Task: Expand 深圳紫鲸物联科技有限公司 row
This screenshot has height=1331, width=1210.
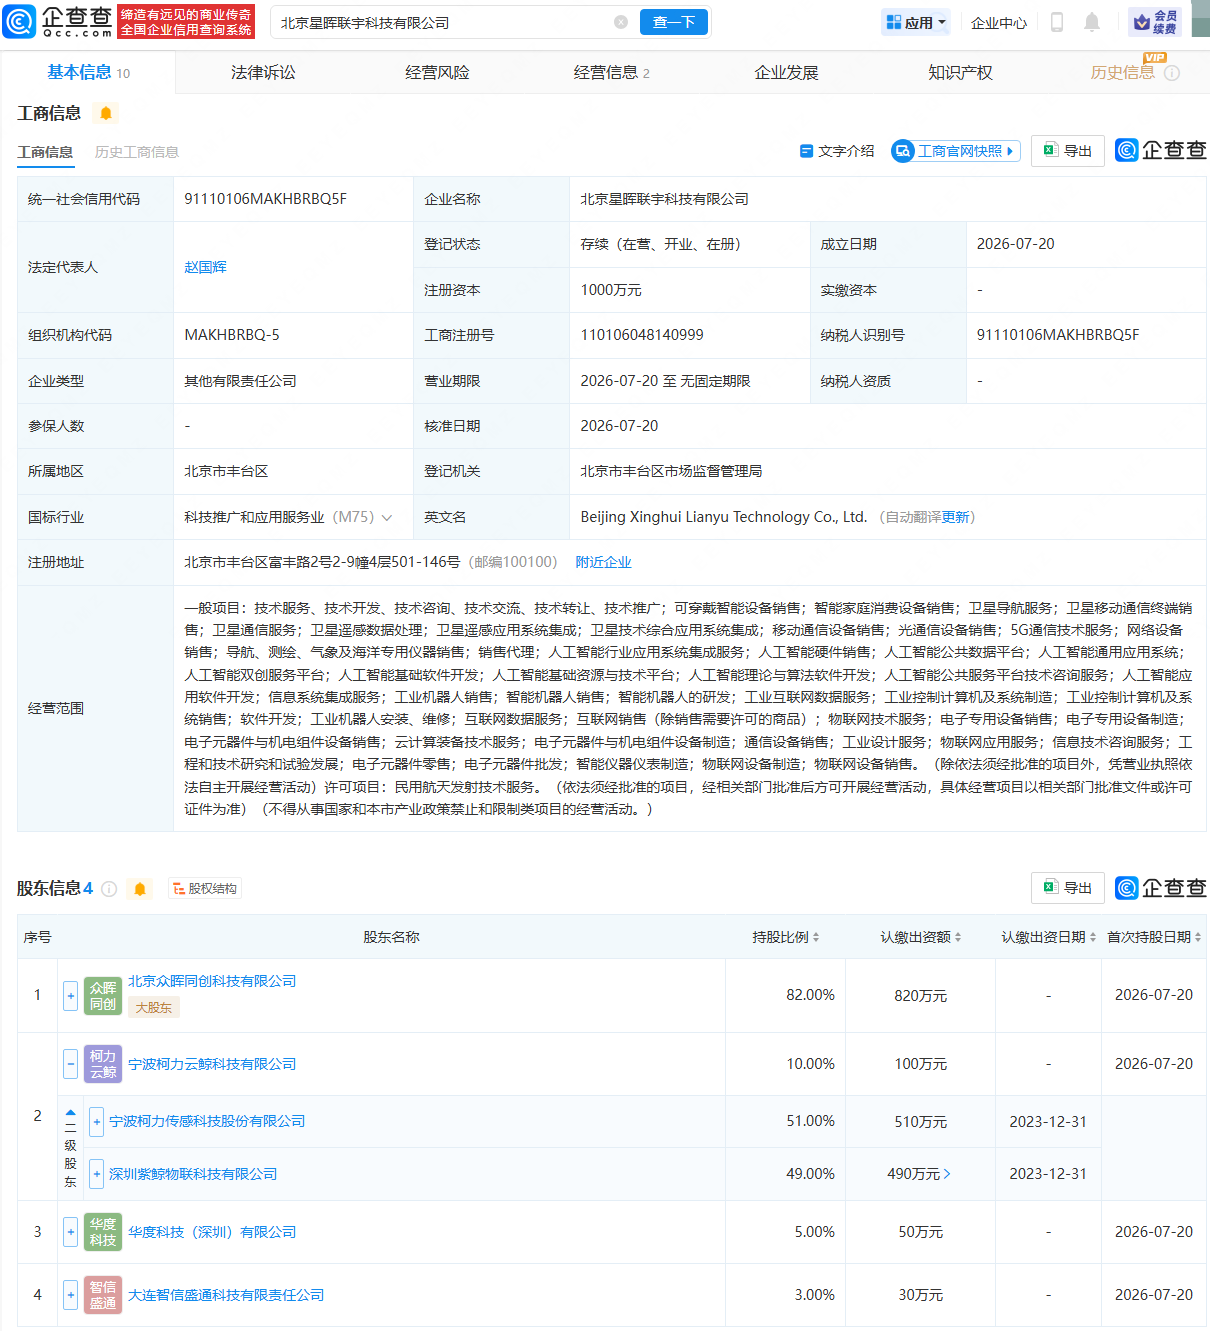Action: pyautogui.click(x=97, y=1174)
